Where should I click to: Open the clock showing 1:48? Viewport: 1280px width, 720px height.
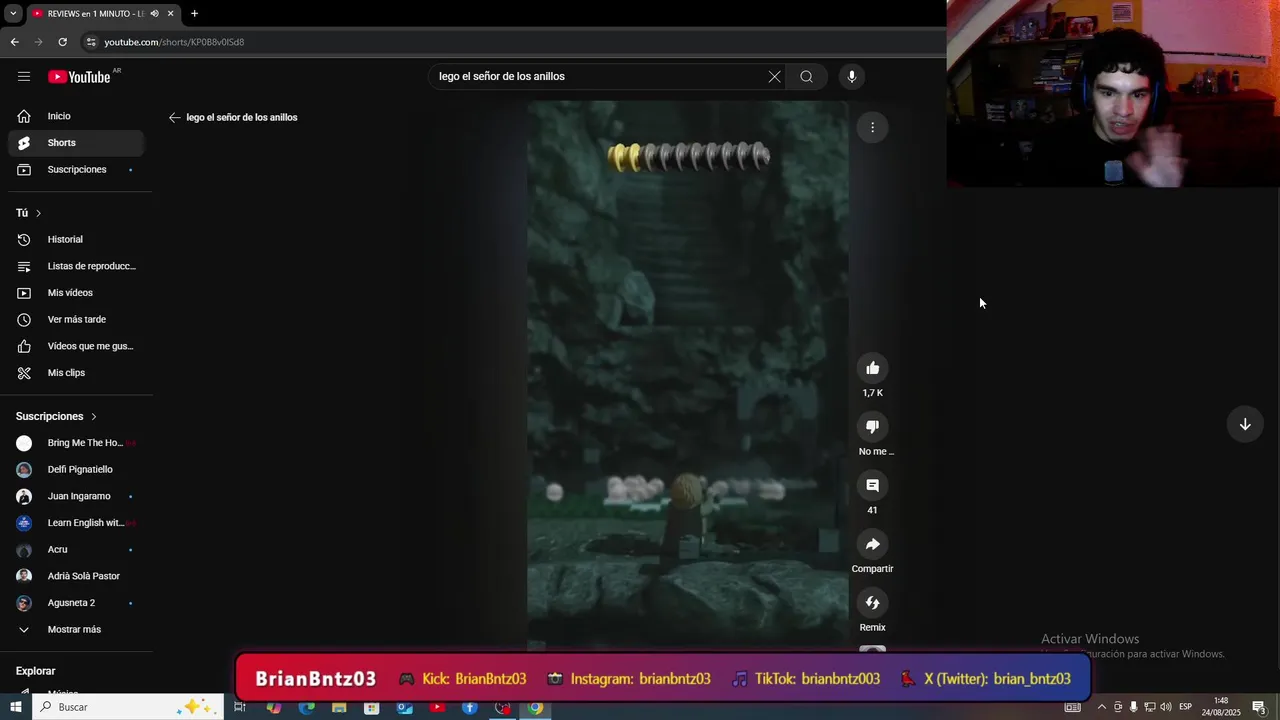[1220, 707]
